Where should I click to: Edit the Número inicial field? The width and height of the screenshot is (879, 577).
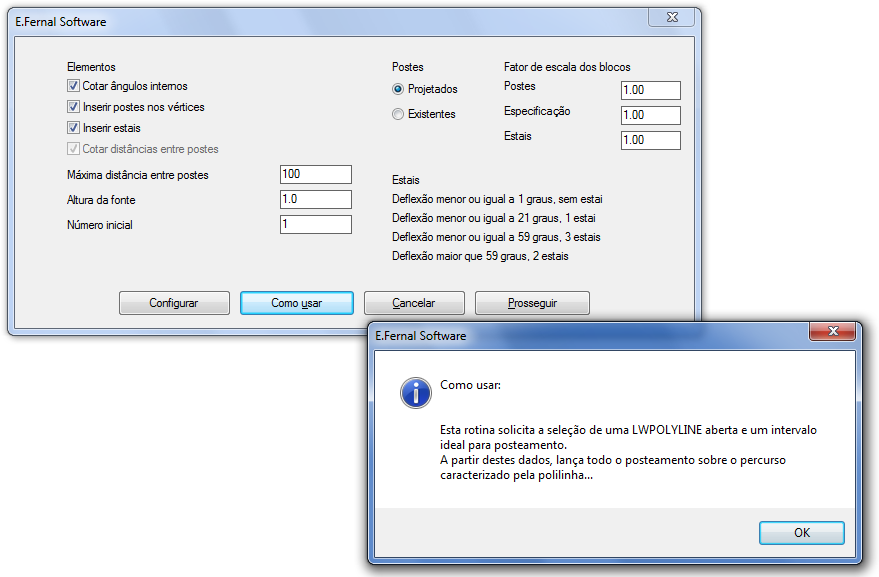pyautogui.click(x=316, y=224)
